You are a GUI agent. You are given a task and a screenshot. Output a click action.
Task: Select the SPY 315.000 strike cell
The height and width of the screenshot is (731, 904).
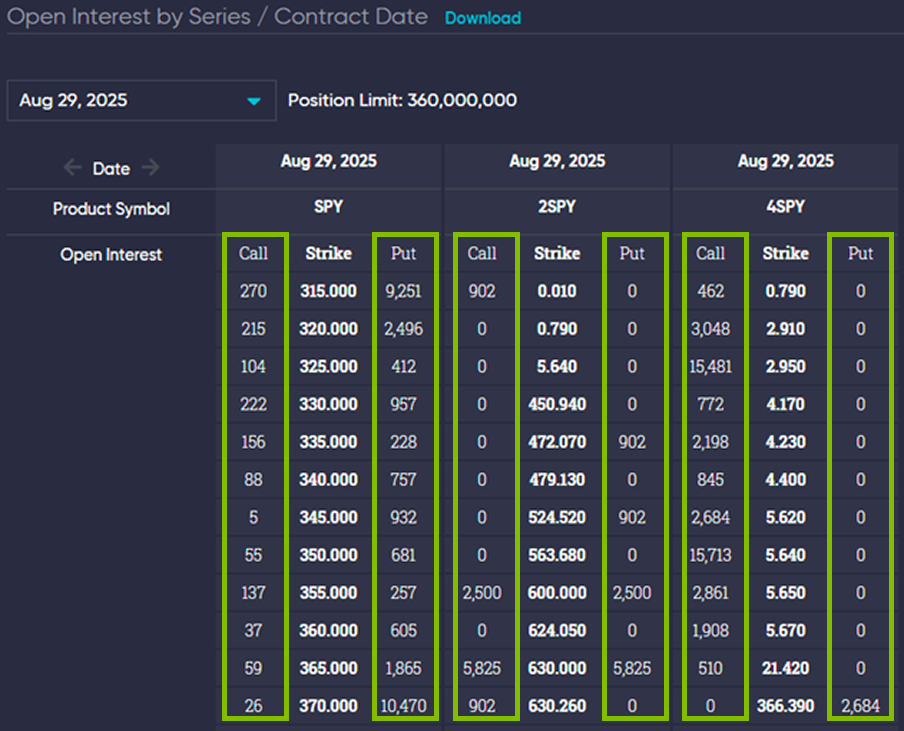(x=328, y=291)
